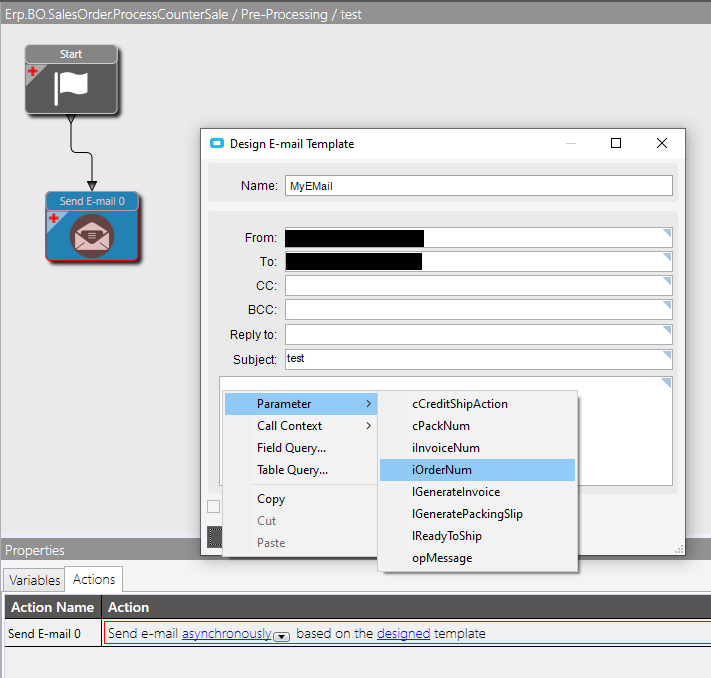Click the red plus on Send E-mail node

tap(54, 218)
